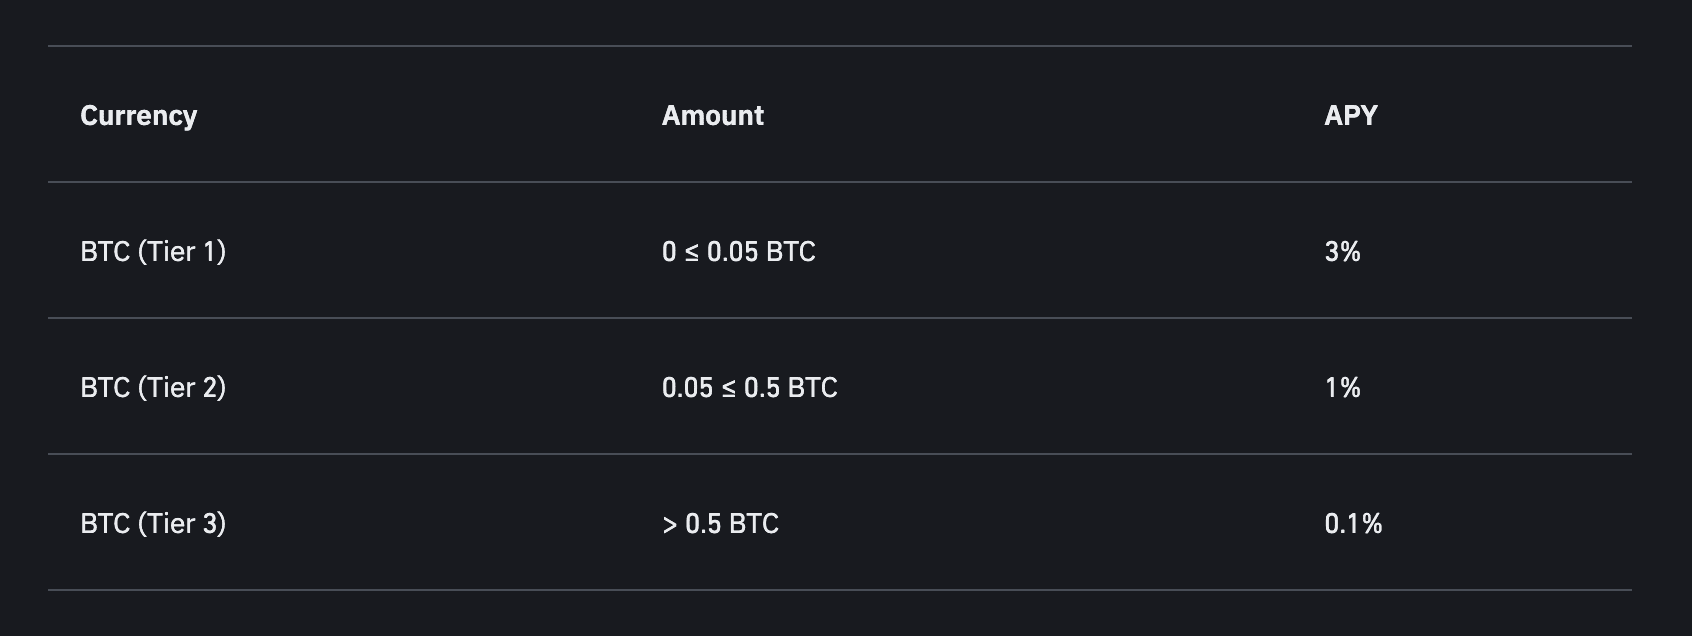
Task: Select the 1% APY value
Action: pyautogui.click(x=1342, y=388)
